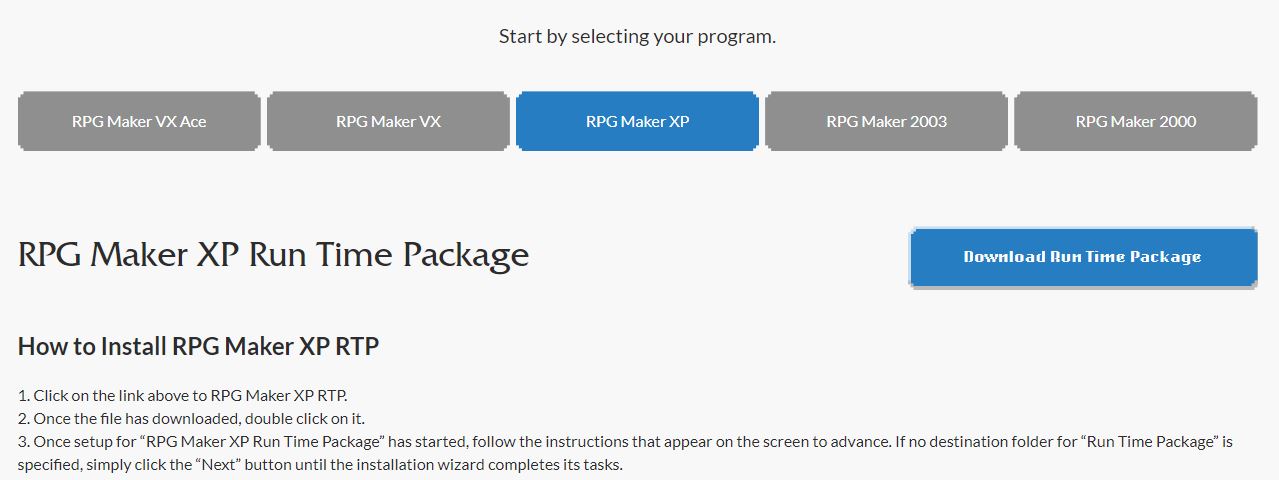Image resolution: width=1279 pixels, height=480 pixels.
Task: Open the RPG Maker 2003 tab
Action: tap(886, 121)
